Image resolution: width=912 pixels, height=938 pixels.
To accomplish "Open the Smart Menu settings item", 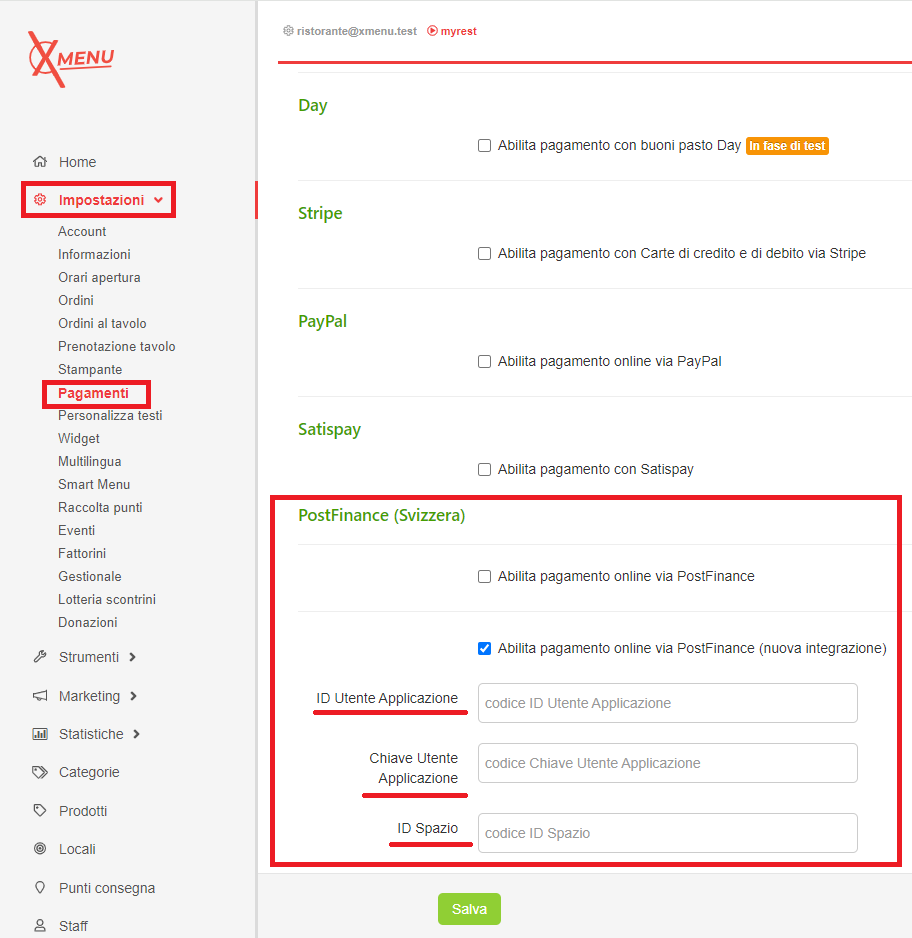I will 94,484.
